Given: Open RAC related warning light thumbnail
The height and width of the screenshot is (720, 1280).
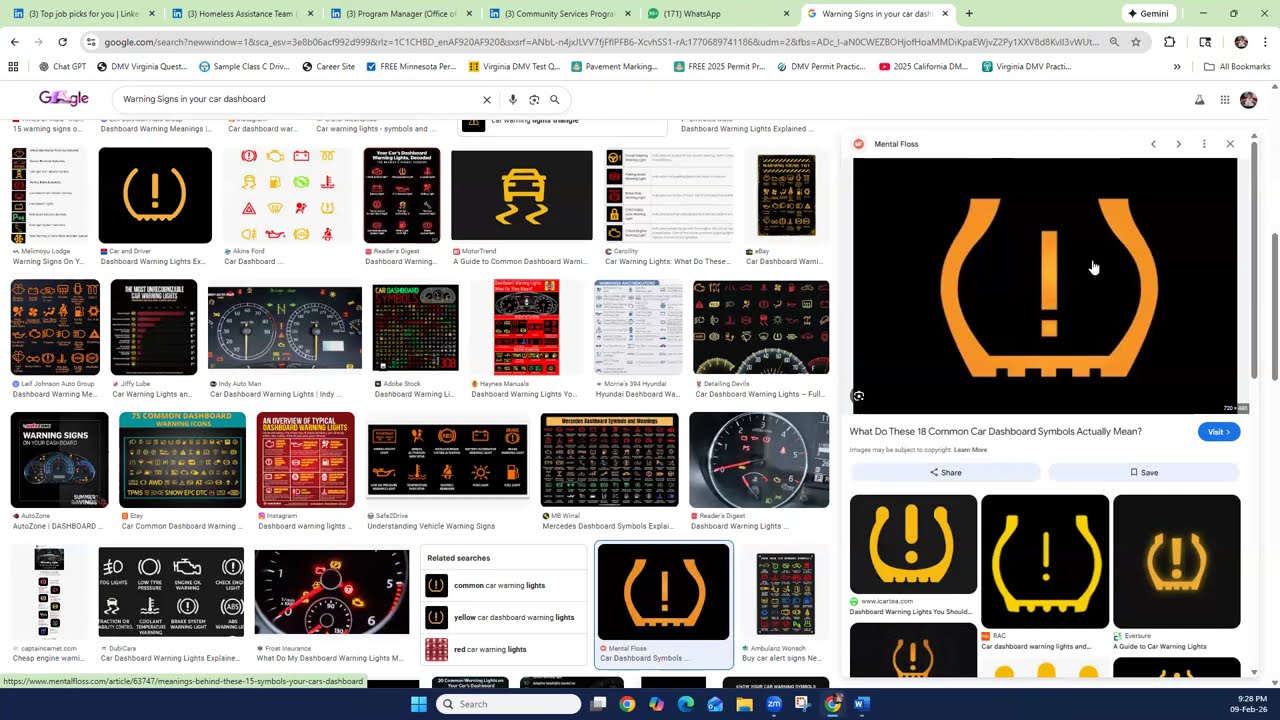Looking at the screenshot, I should 1045,561.
